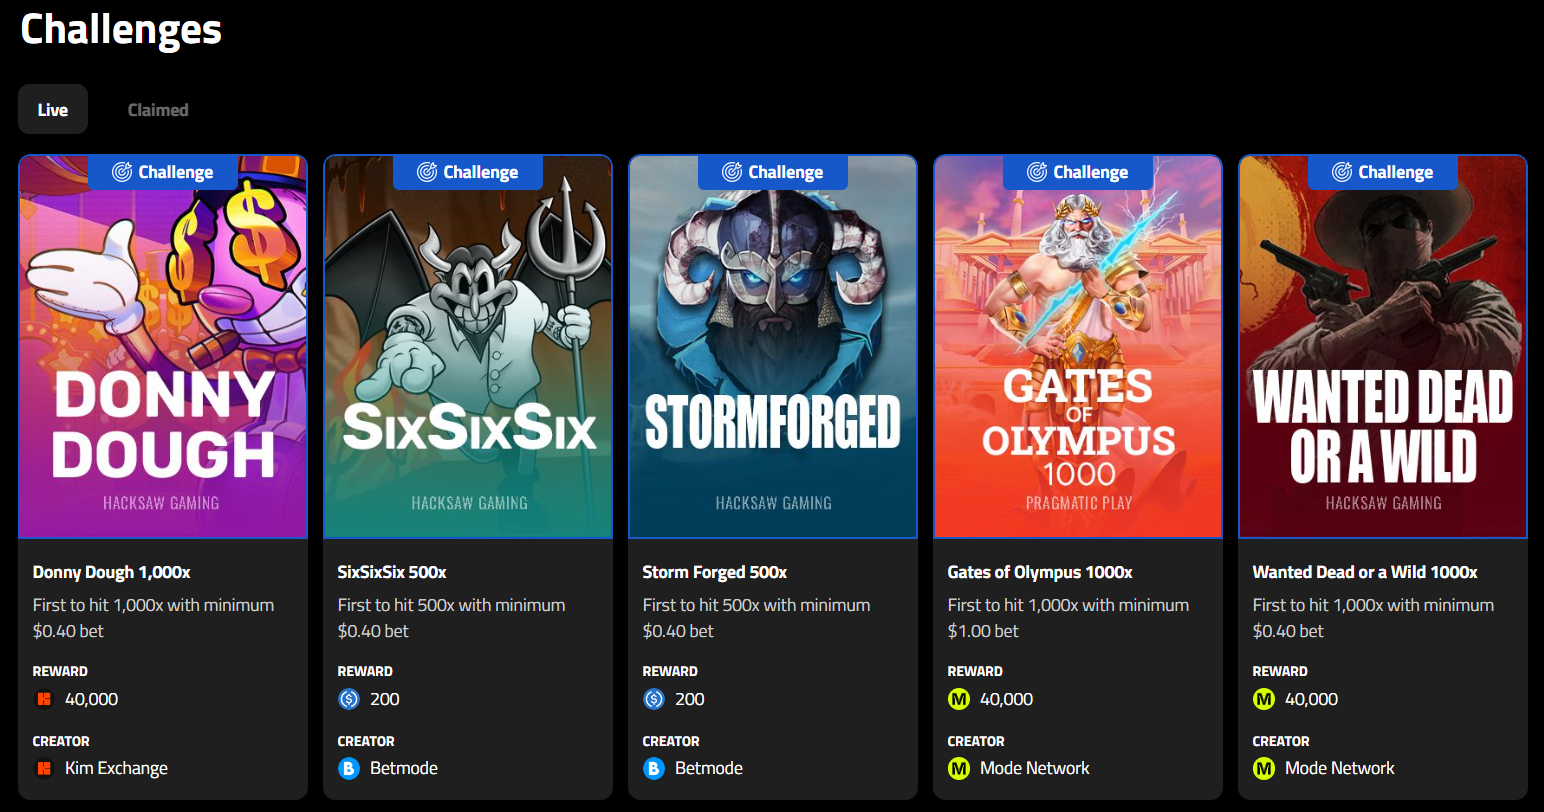Image resolution: width=1544 pixels, height=812 pixels.
Task: Click the target icon on Wanted Dead badge
Action: [1342, 172]
